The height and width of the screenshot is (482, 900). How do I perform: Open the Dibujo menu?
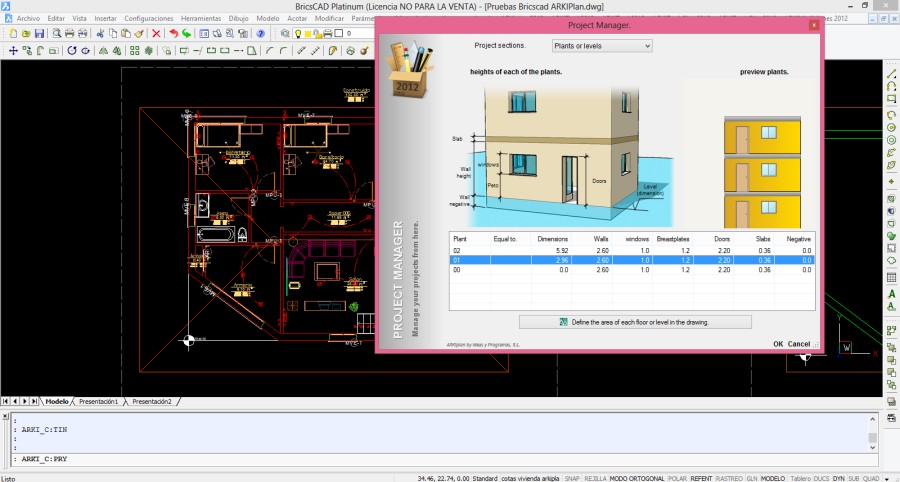coord(238,18)
